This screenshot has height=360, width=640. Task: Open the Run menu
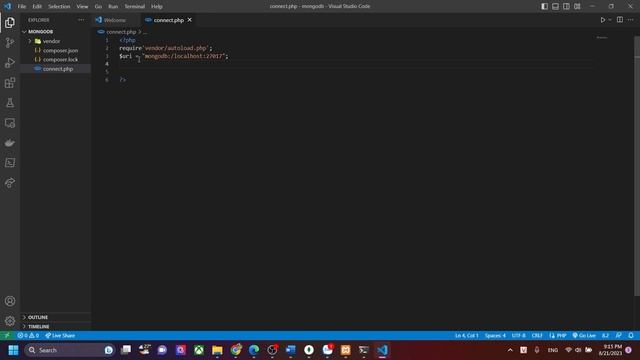click(113, 7)
